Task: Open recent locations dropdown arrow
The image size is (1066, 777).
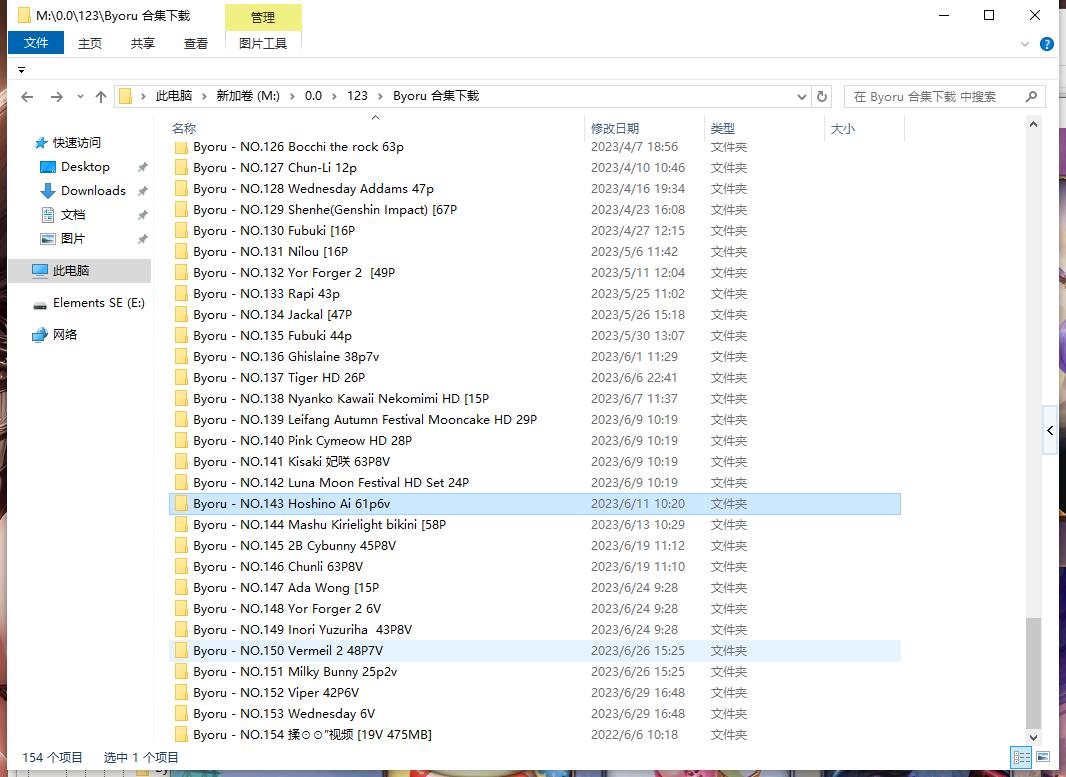Action: (80, 97)
